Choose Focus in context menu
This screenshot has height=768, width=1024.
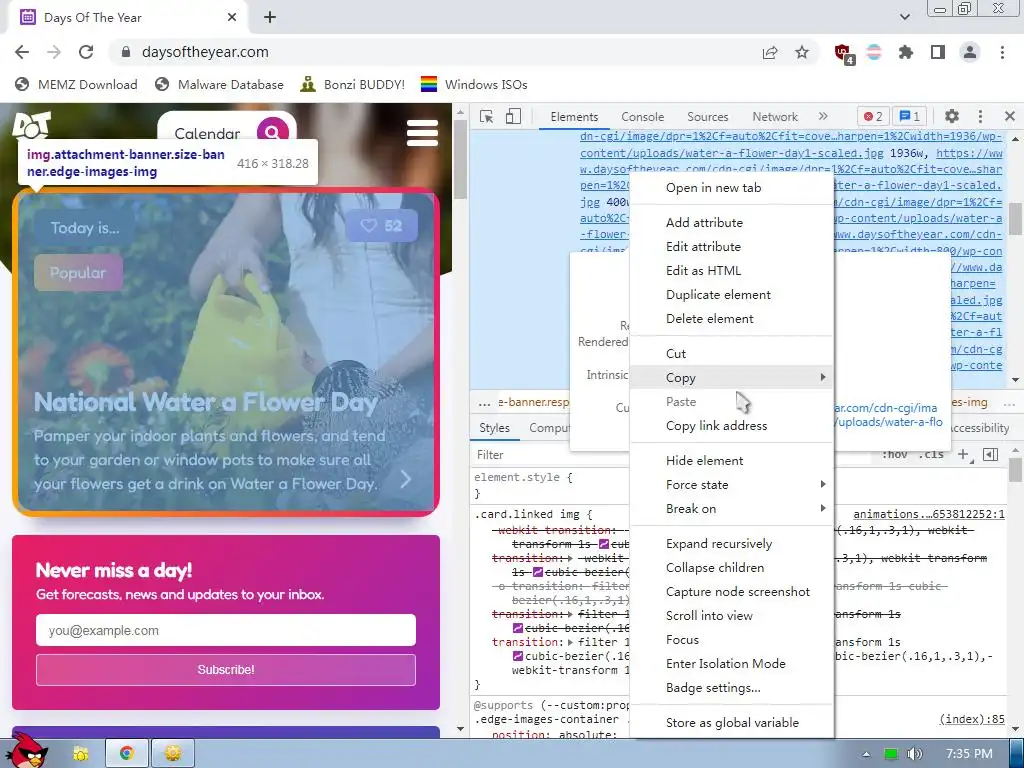pos(732,639)
